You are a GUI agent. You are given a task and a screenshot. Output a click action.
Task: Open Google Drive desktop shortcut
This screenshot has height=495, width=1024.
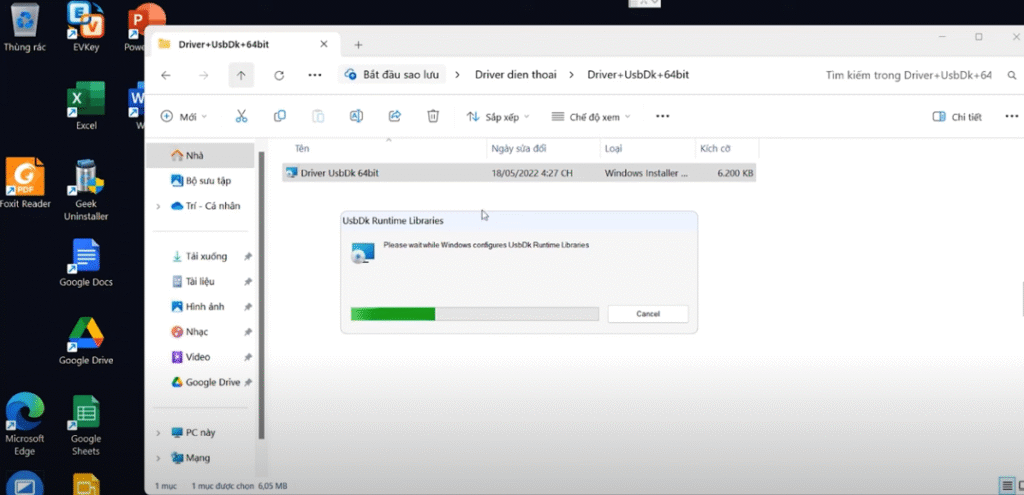tap(86, 341)
